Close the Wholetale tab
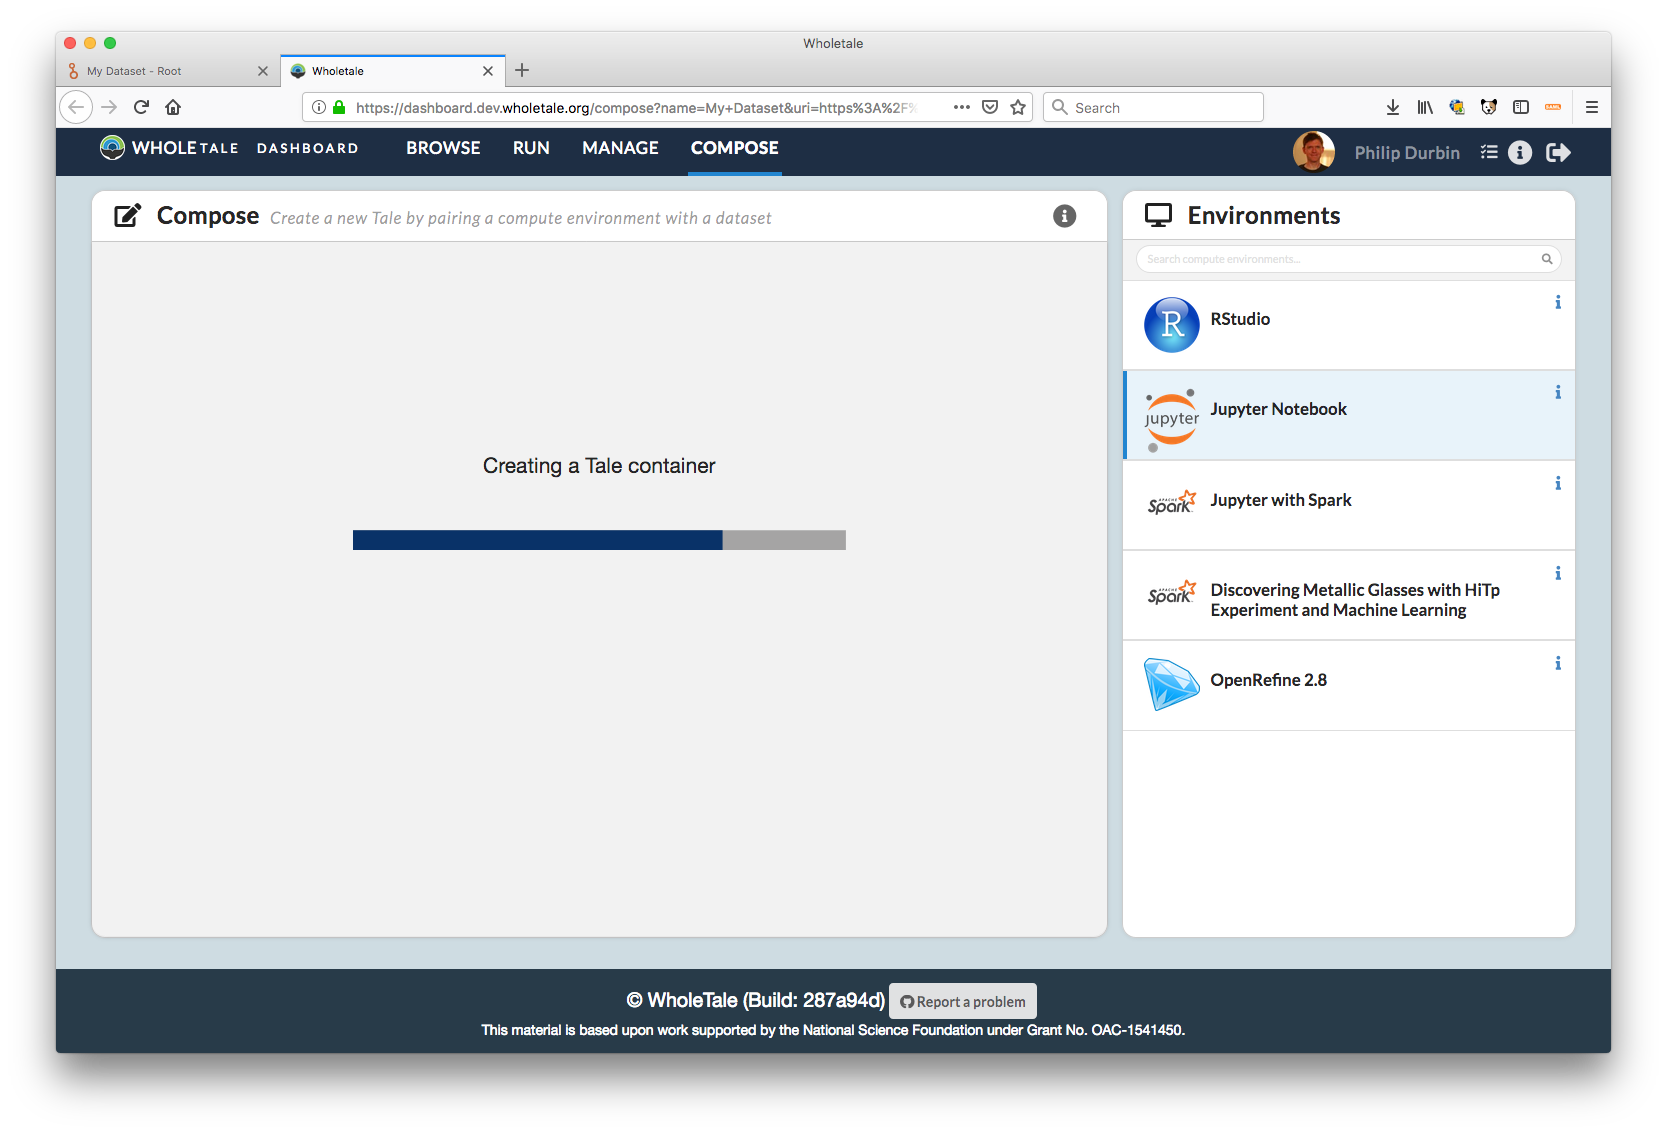 (x=487, y=71)
